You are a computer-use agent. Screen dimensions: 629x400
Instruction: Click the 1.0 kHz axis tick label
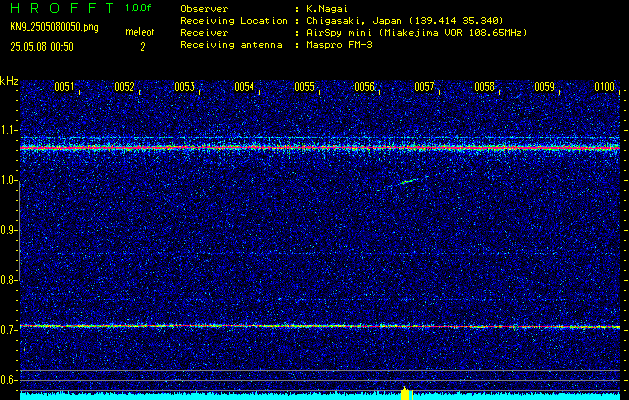point(9,180)
